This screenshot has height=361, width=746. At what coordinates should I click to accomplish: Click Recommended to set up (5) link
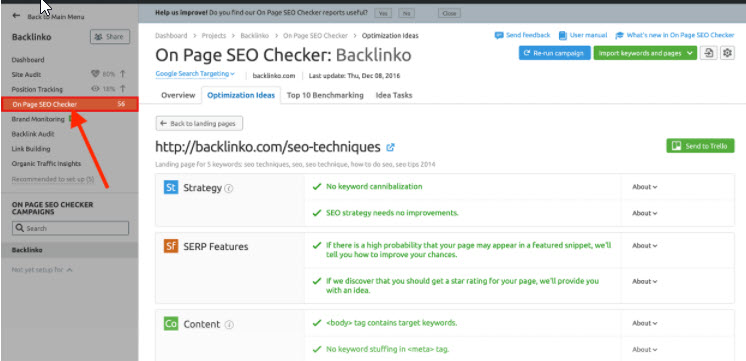click(x=53, y=179)
